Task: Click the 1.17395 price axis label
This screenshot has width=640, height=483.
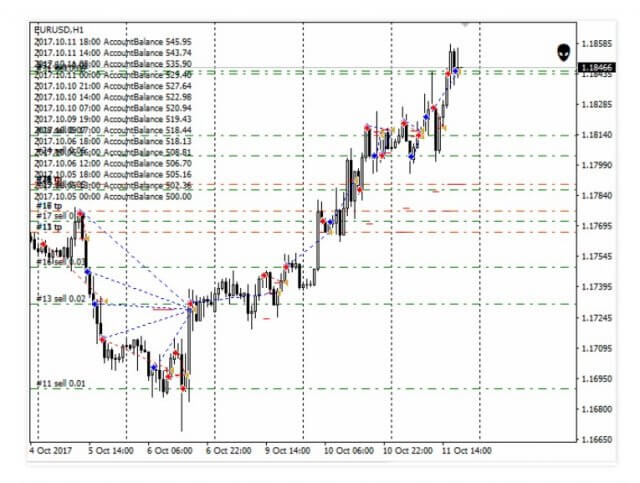Action: (x=597, y=287)
